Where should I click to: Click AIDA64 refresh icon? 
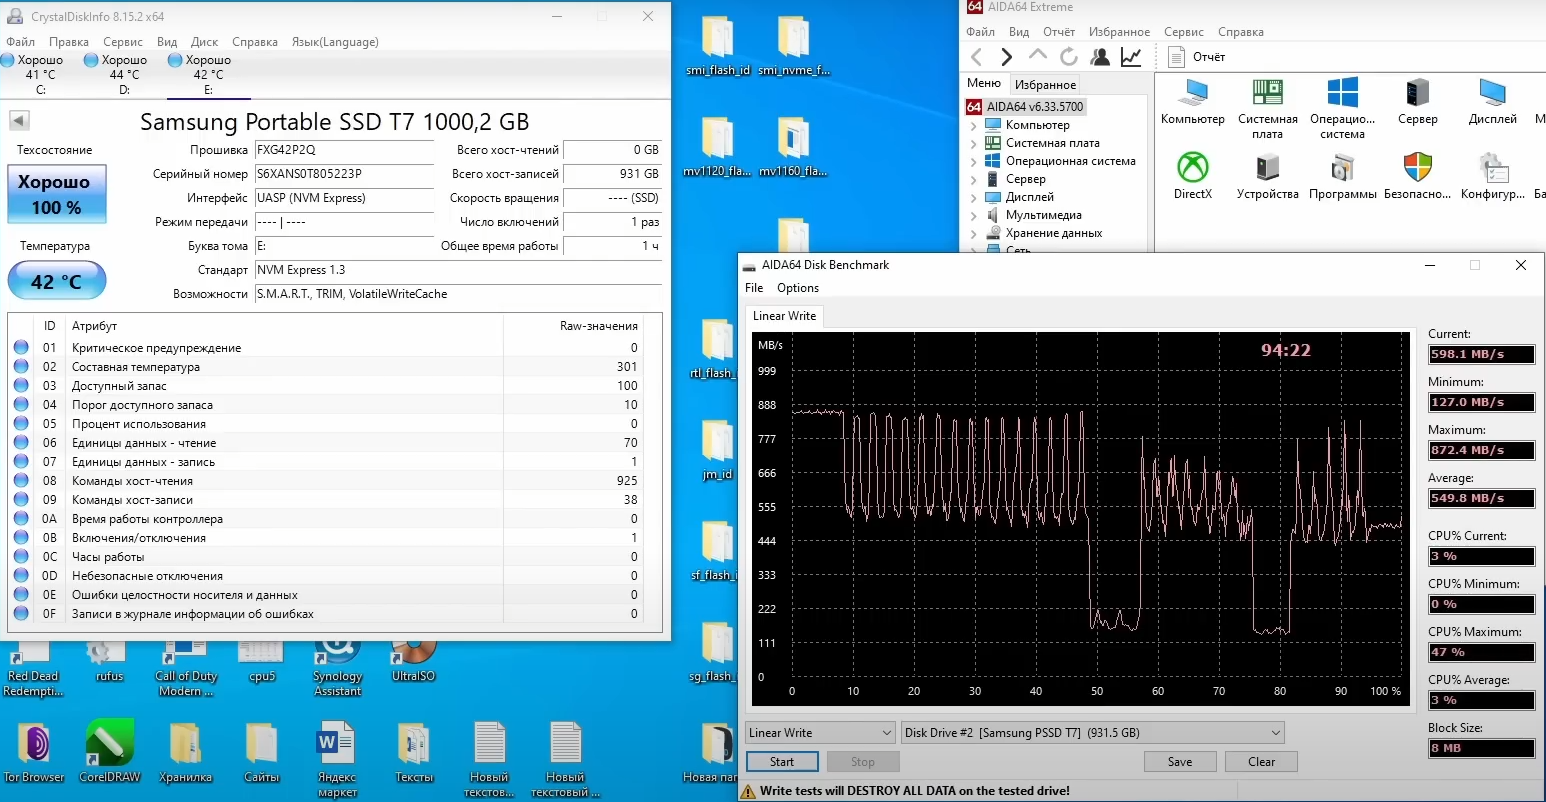(1069, 57)
